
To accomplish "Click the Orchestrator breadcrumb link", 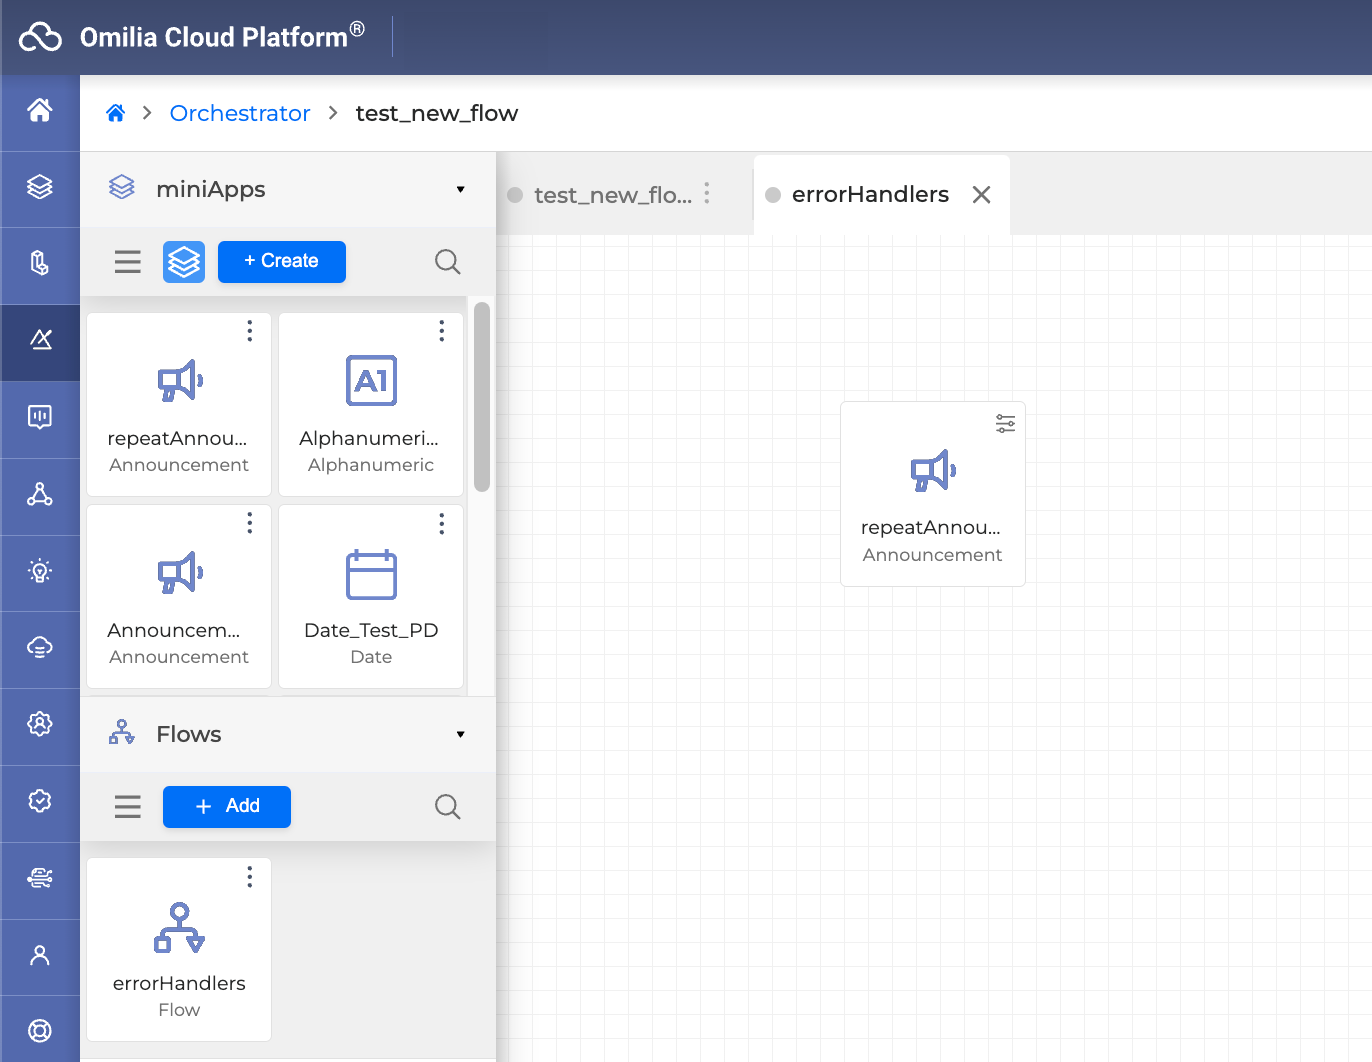I will (x=240, y=113).
